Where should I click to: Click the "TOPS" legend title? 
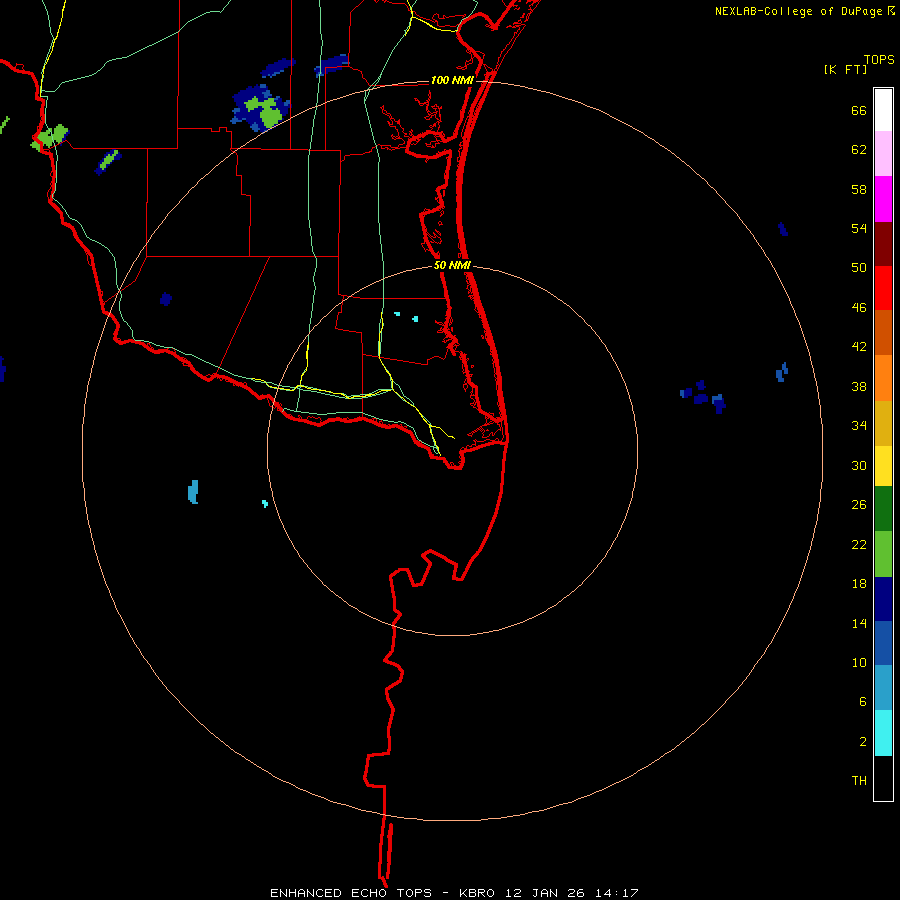[x=879, y=60]
